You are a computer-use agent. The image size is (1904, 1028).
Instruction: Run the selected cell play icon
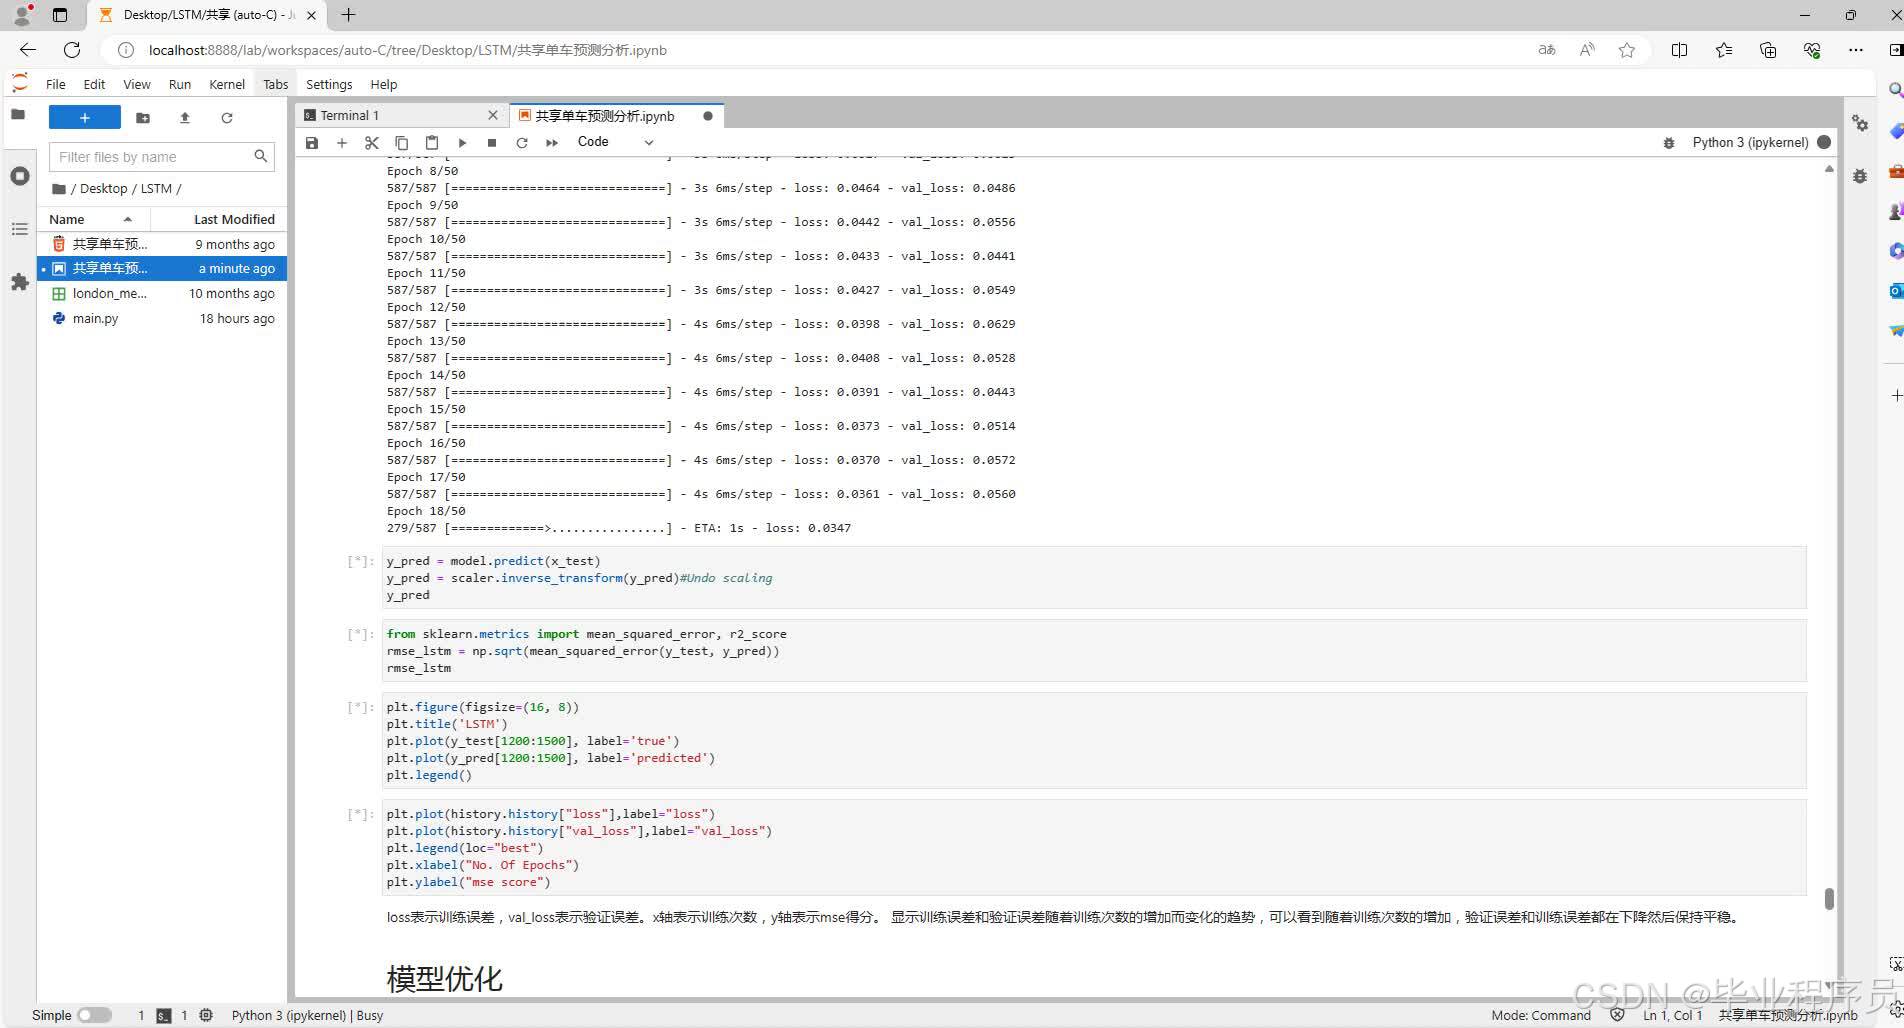pos(462,143)
